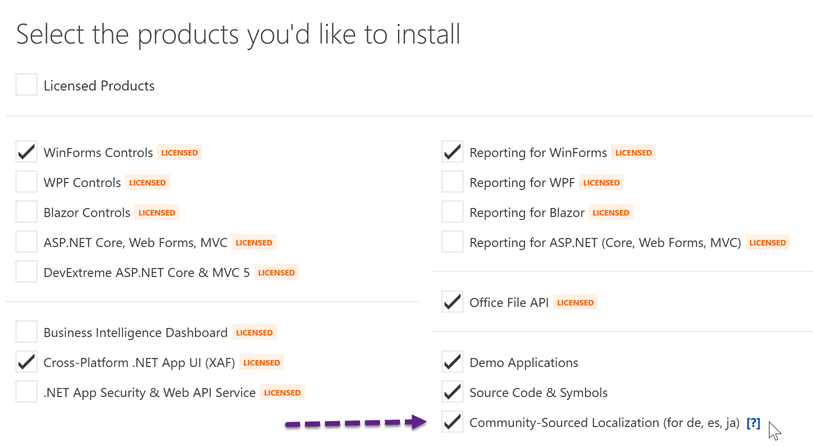Click the 'WinForms Controls' label
The image size is (813, 447).
98,152
